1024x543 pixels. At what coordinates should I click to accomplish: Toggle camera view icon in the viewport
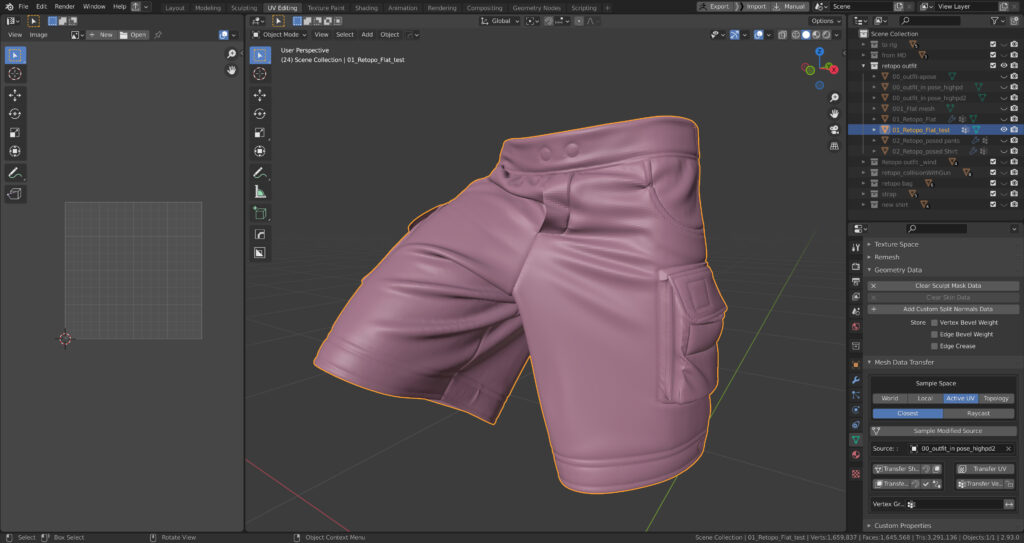click(x=834, y=129)
